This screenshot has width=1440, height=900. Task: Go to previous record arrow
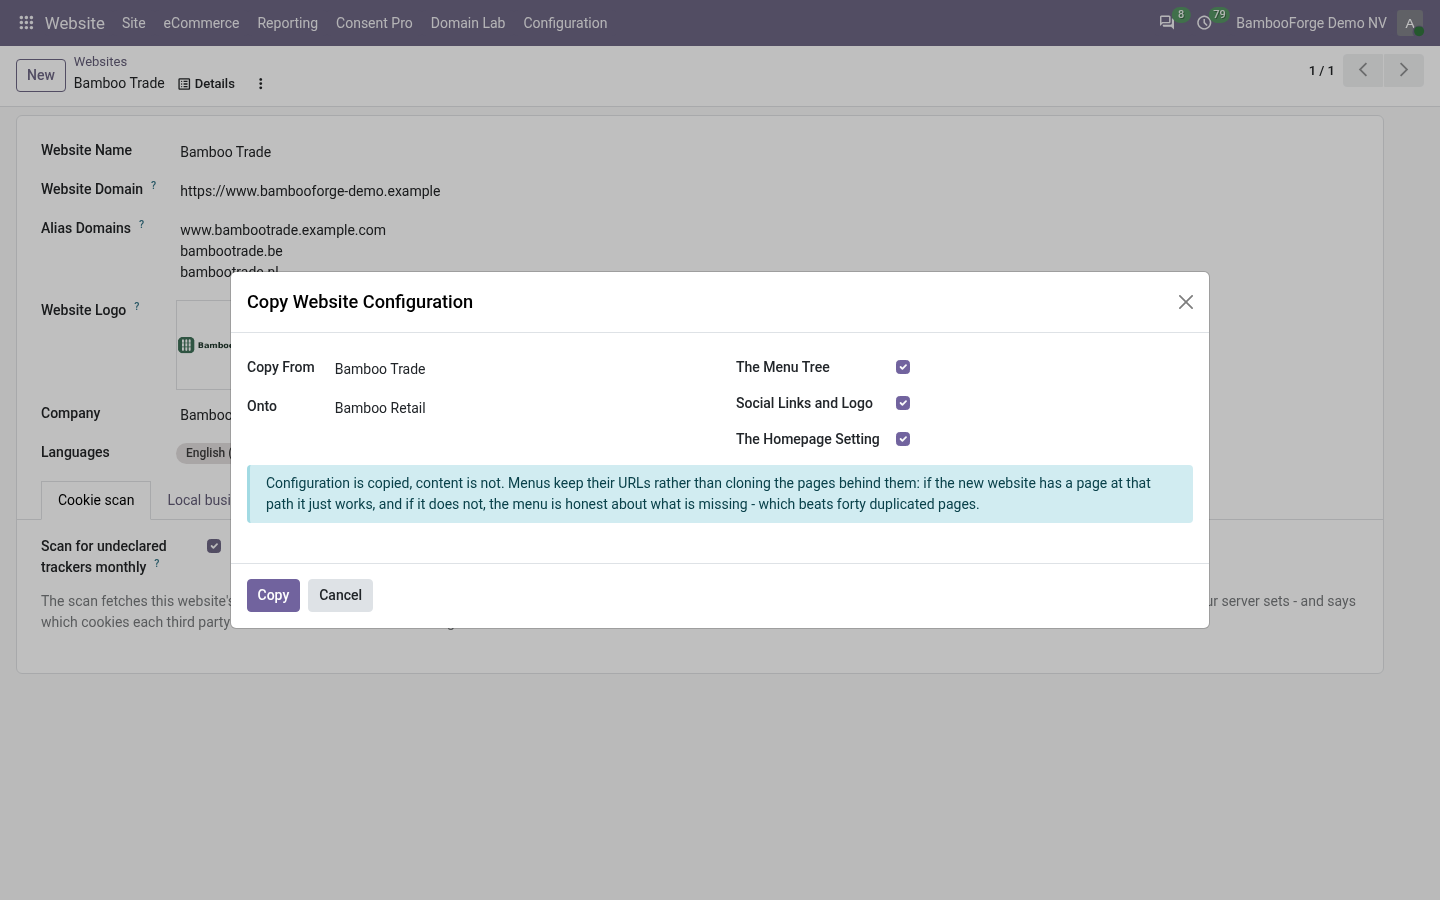tap(1363, 70)
